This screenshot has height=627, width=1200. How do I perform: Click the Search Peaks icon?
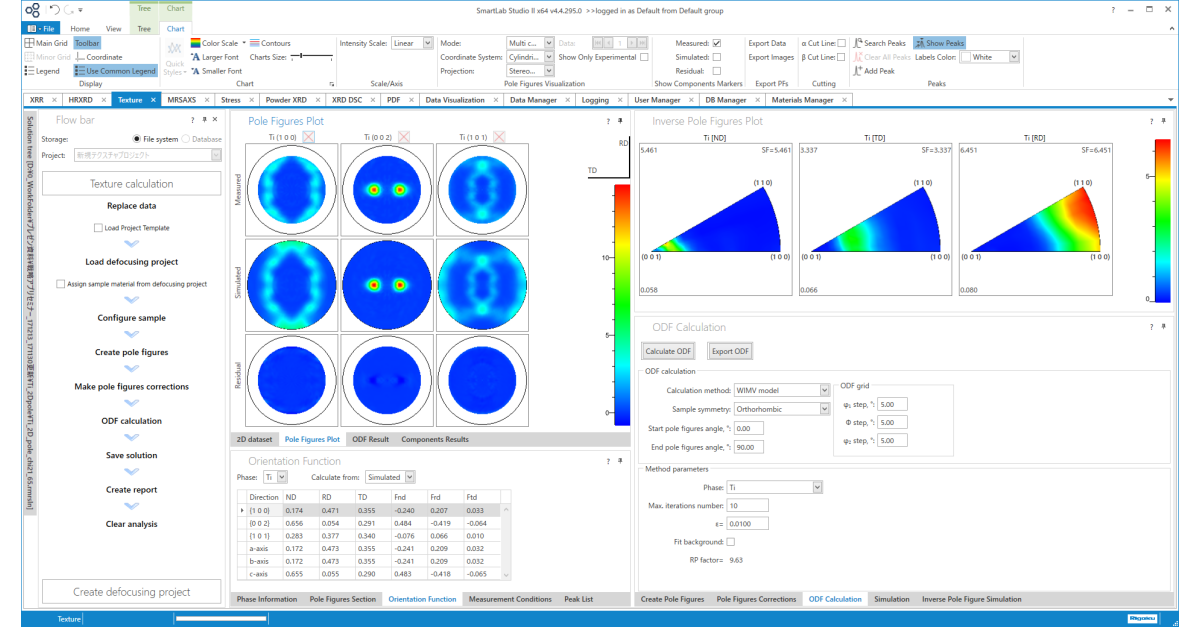click(858, 43)
